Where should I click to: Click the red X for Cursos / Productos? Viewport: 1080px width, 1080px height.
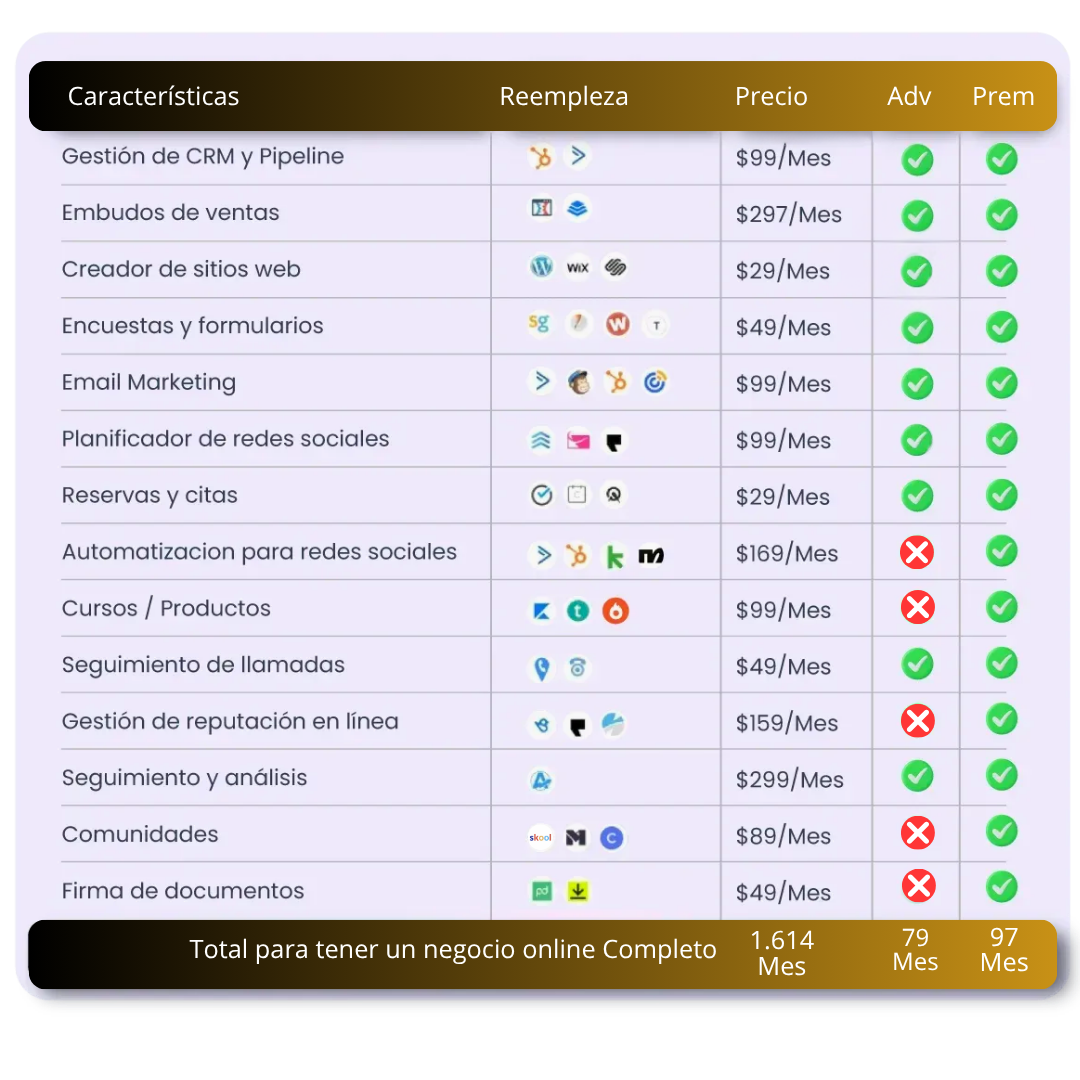tap(917, 608)
